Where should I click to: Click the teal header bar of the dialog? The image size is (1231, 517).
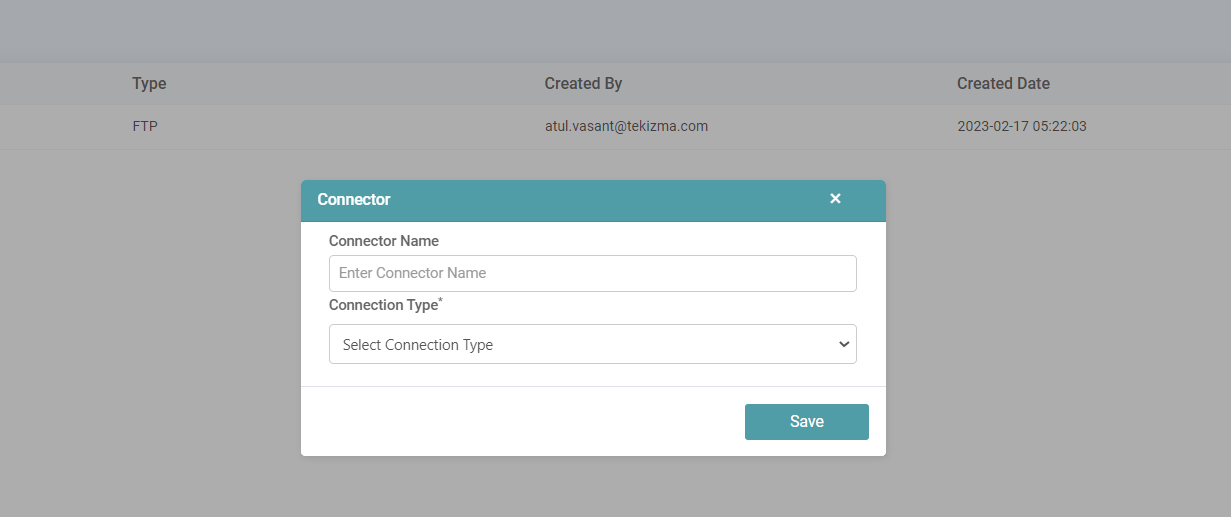tap(600, 200)
